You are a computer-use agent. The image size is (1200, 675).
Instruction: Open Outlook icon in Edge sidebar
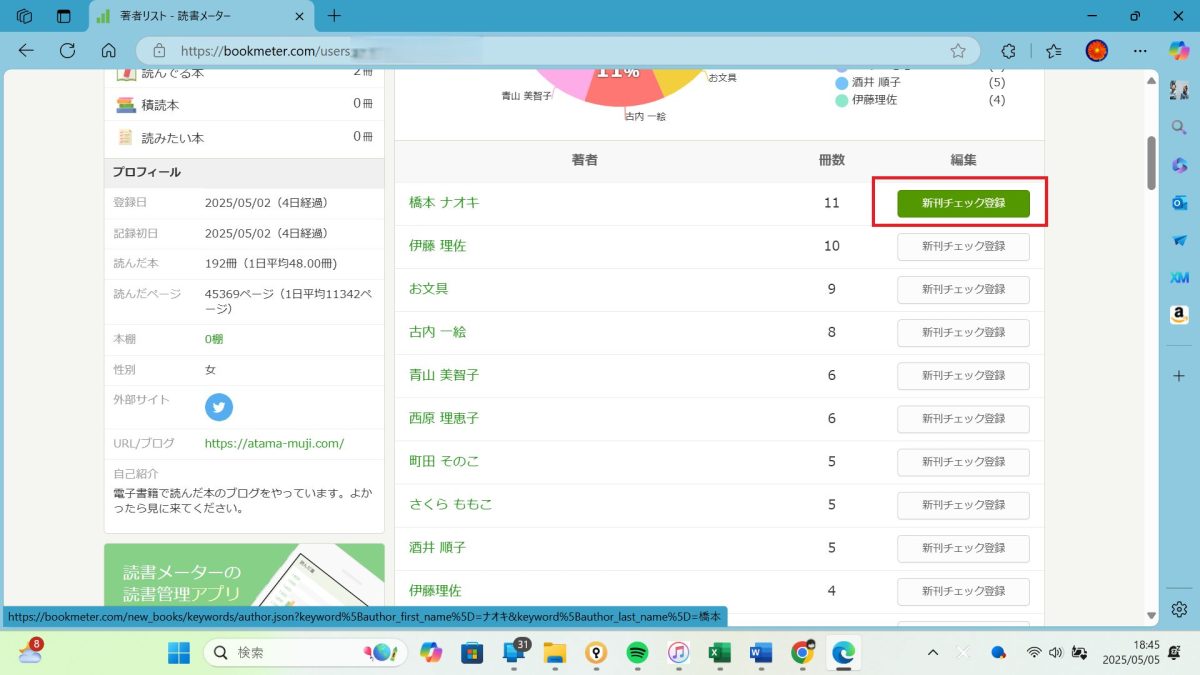click(1179, 203)
